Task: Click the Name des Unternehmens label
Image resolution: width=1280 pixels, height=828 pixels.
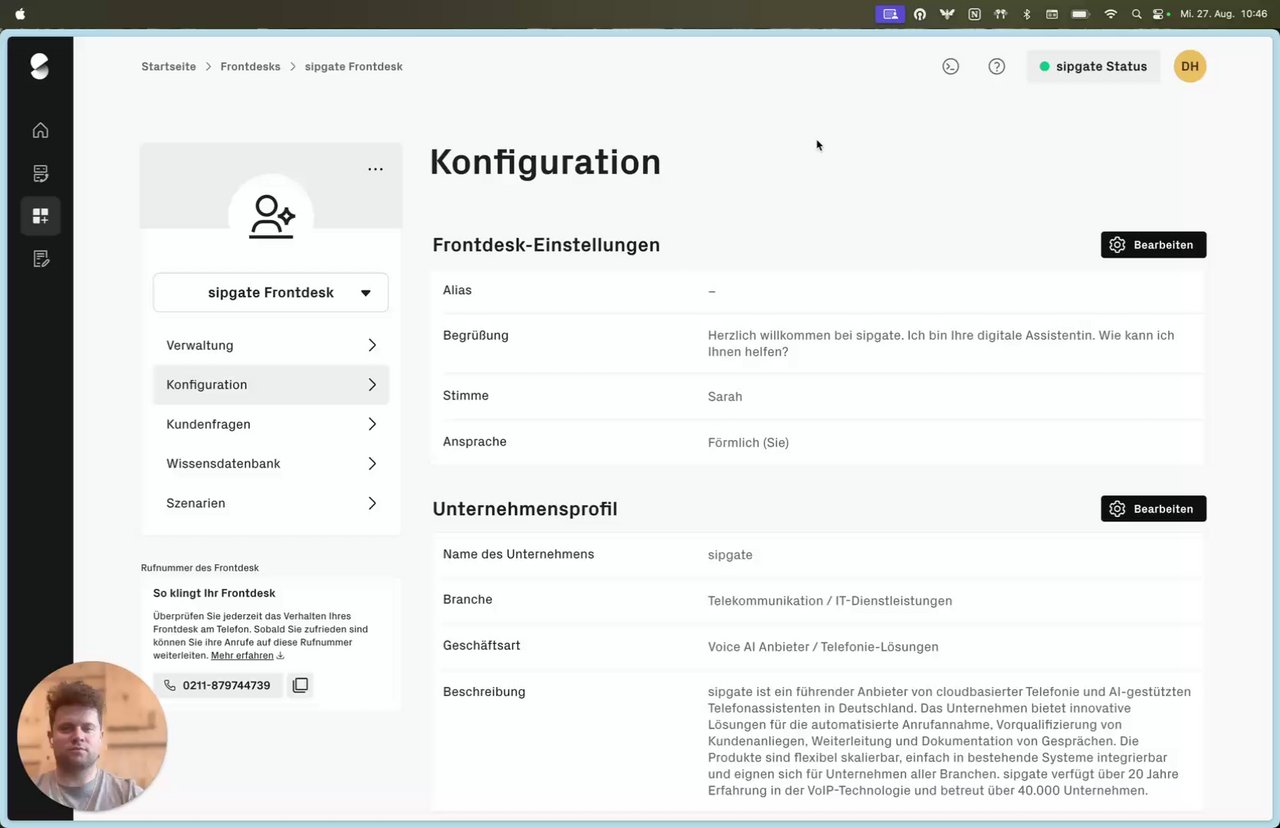Action: pos(518,554)
